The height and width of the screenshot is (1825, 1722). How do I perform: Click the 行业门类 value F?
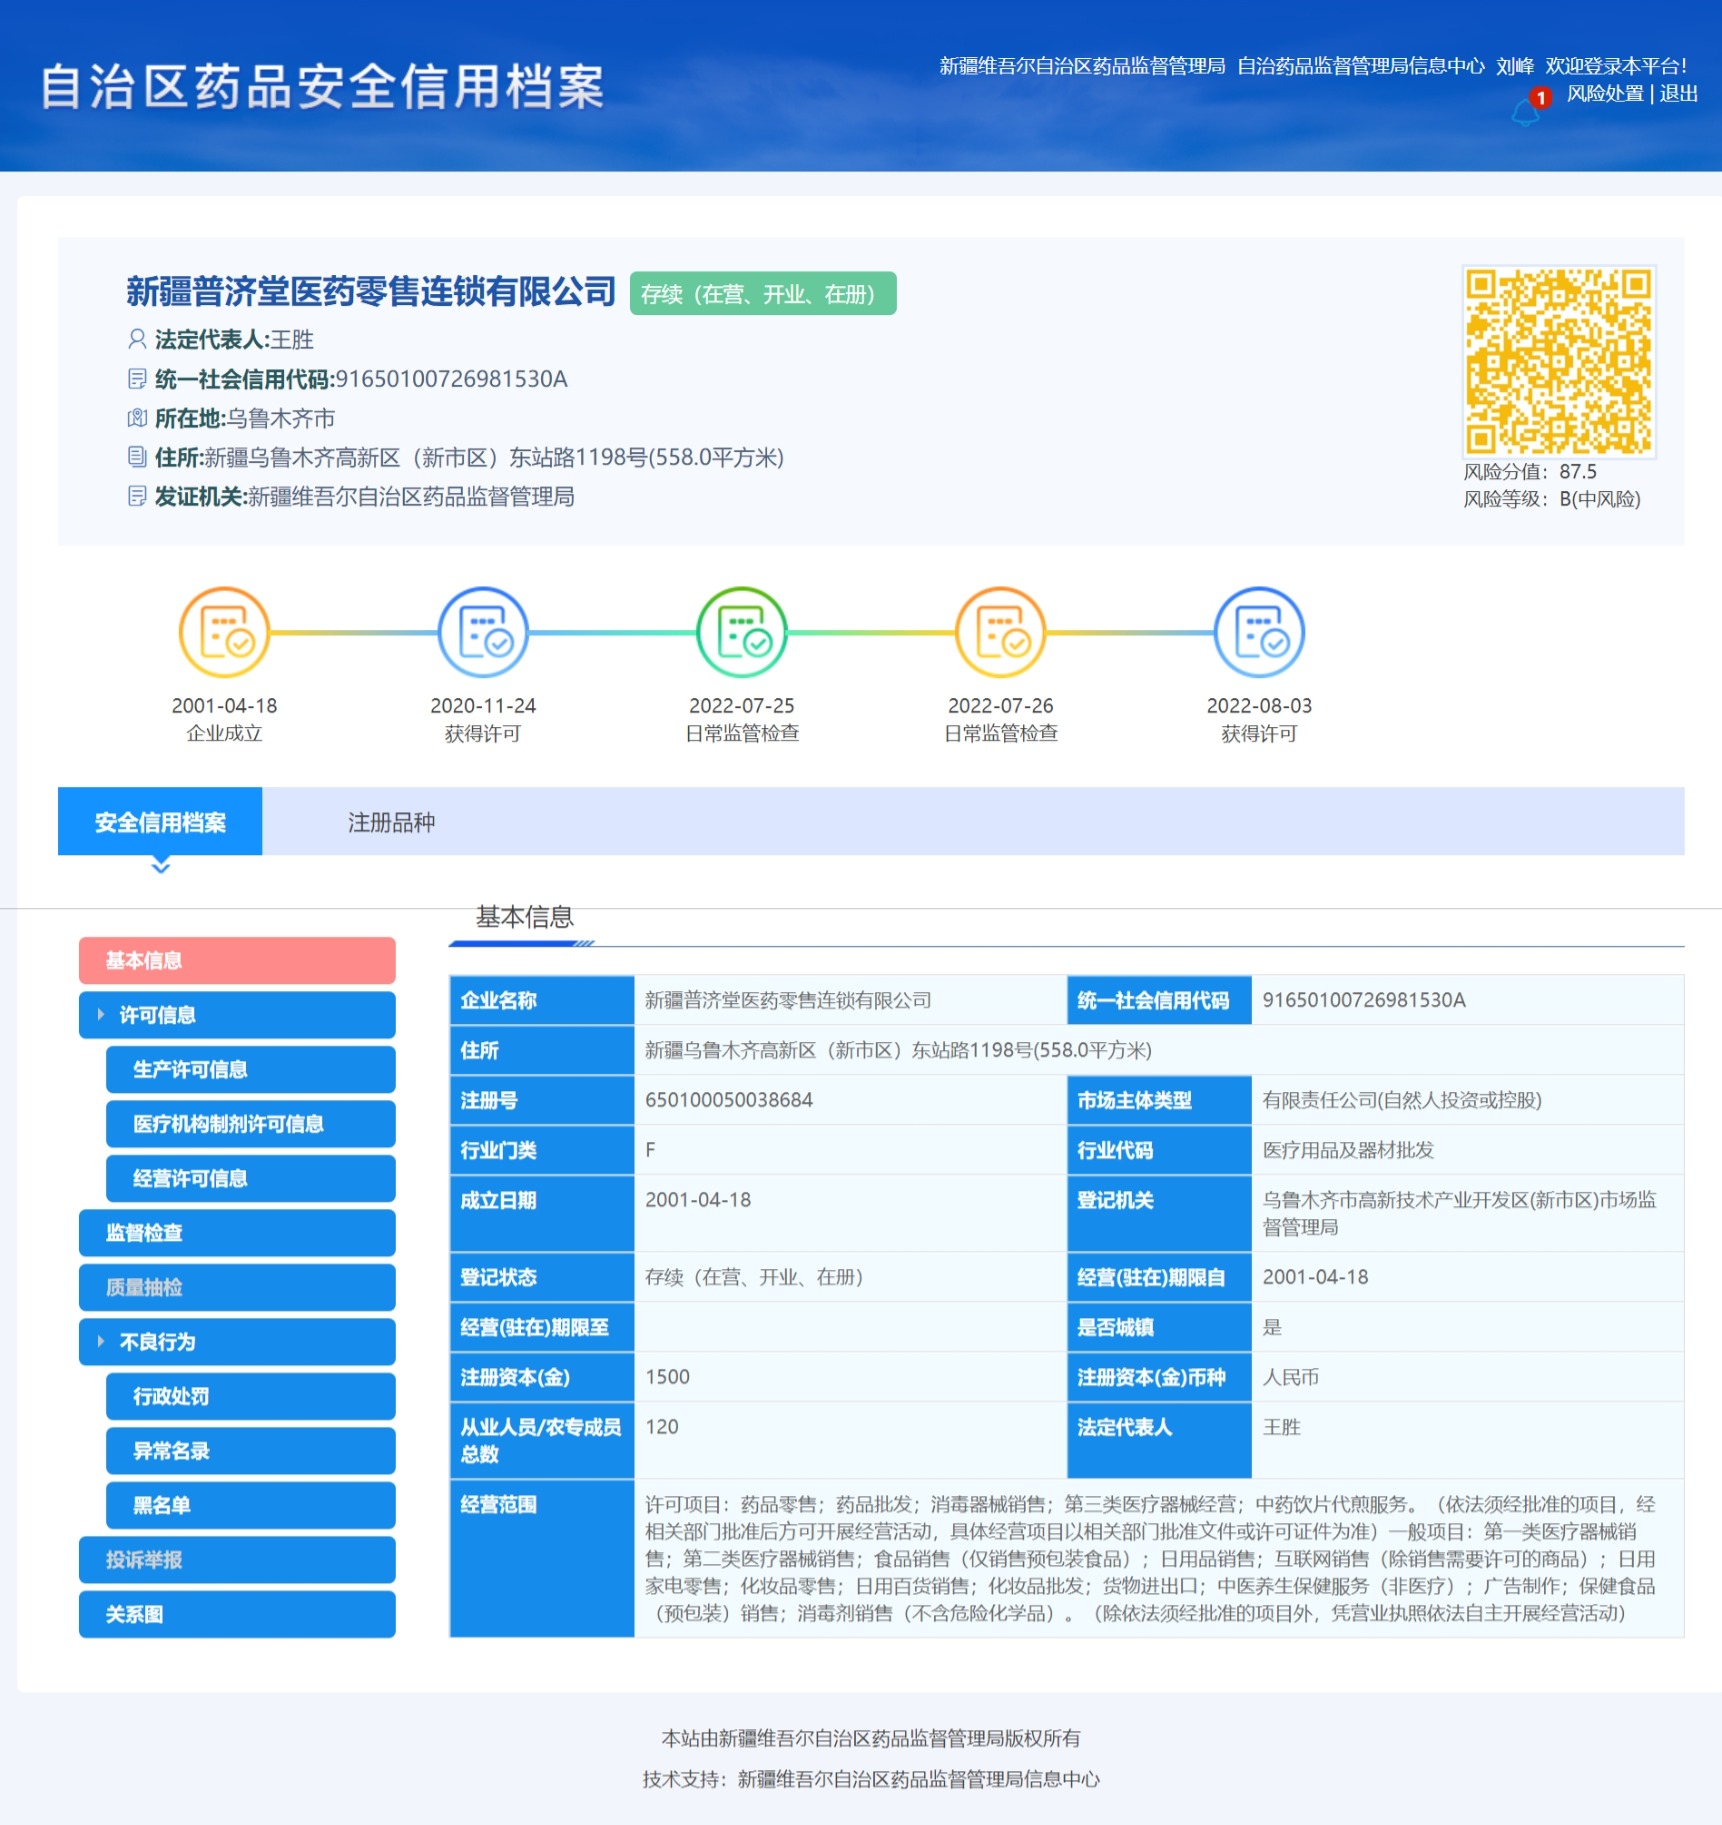point(650,1150)
